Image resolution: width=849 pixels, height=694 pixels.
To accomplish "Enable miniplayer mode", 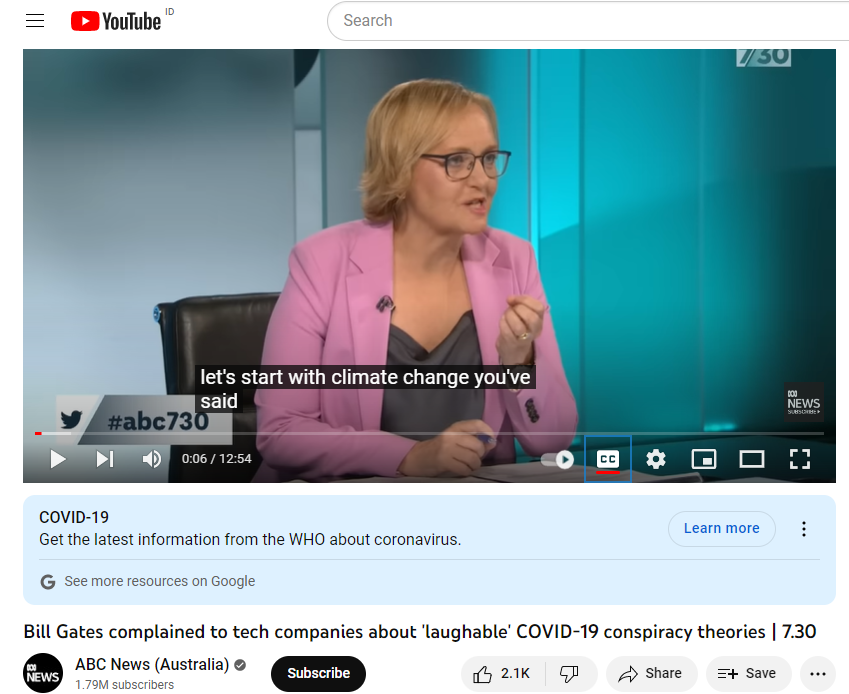I will (704, 460).
